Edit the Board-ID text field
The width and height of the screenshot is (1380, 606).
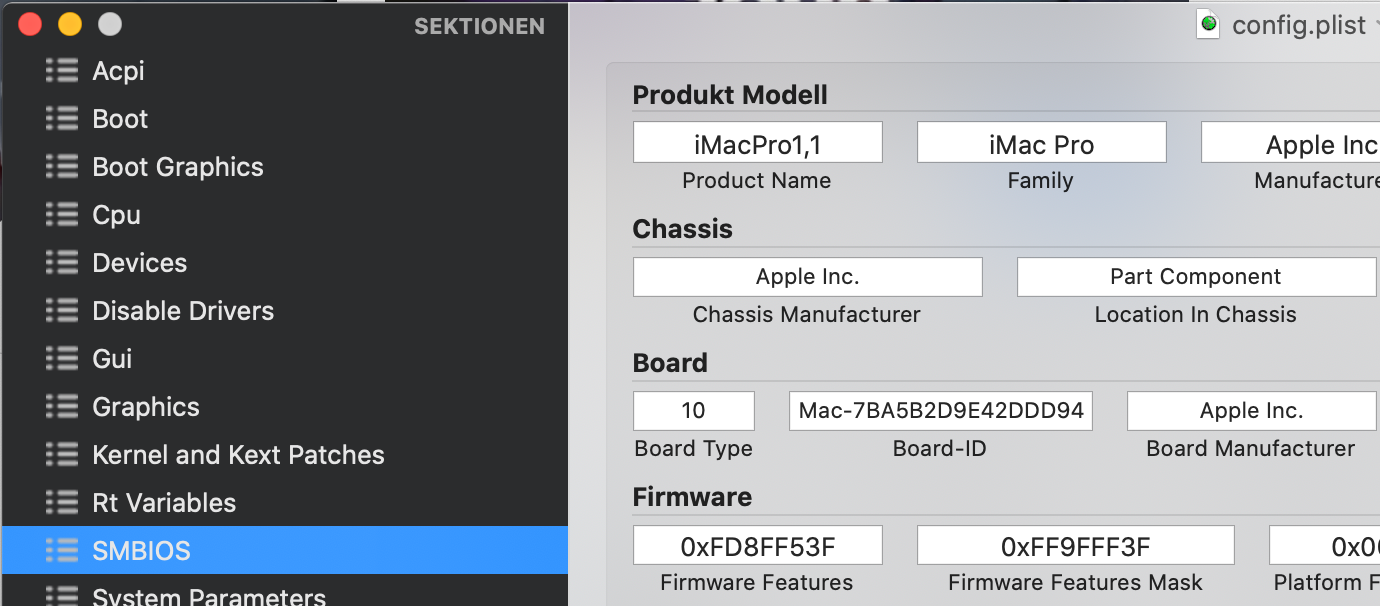(x=940, y=411)
